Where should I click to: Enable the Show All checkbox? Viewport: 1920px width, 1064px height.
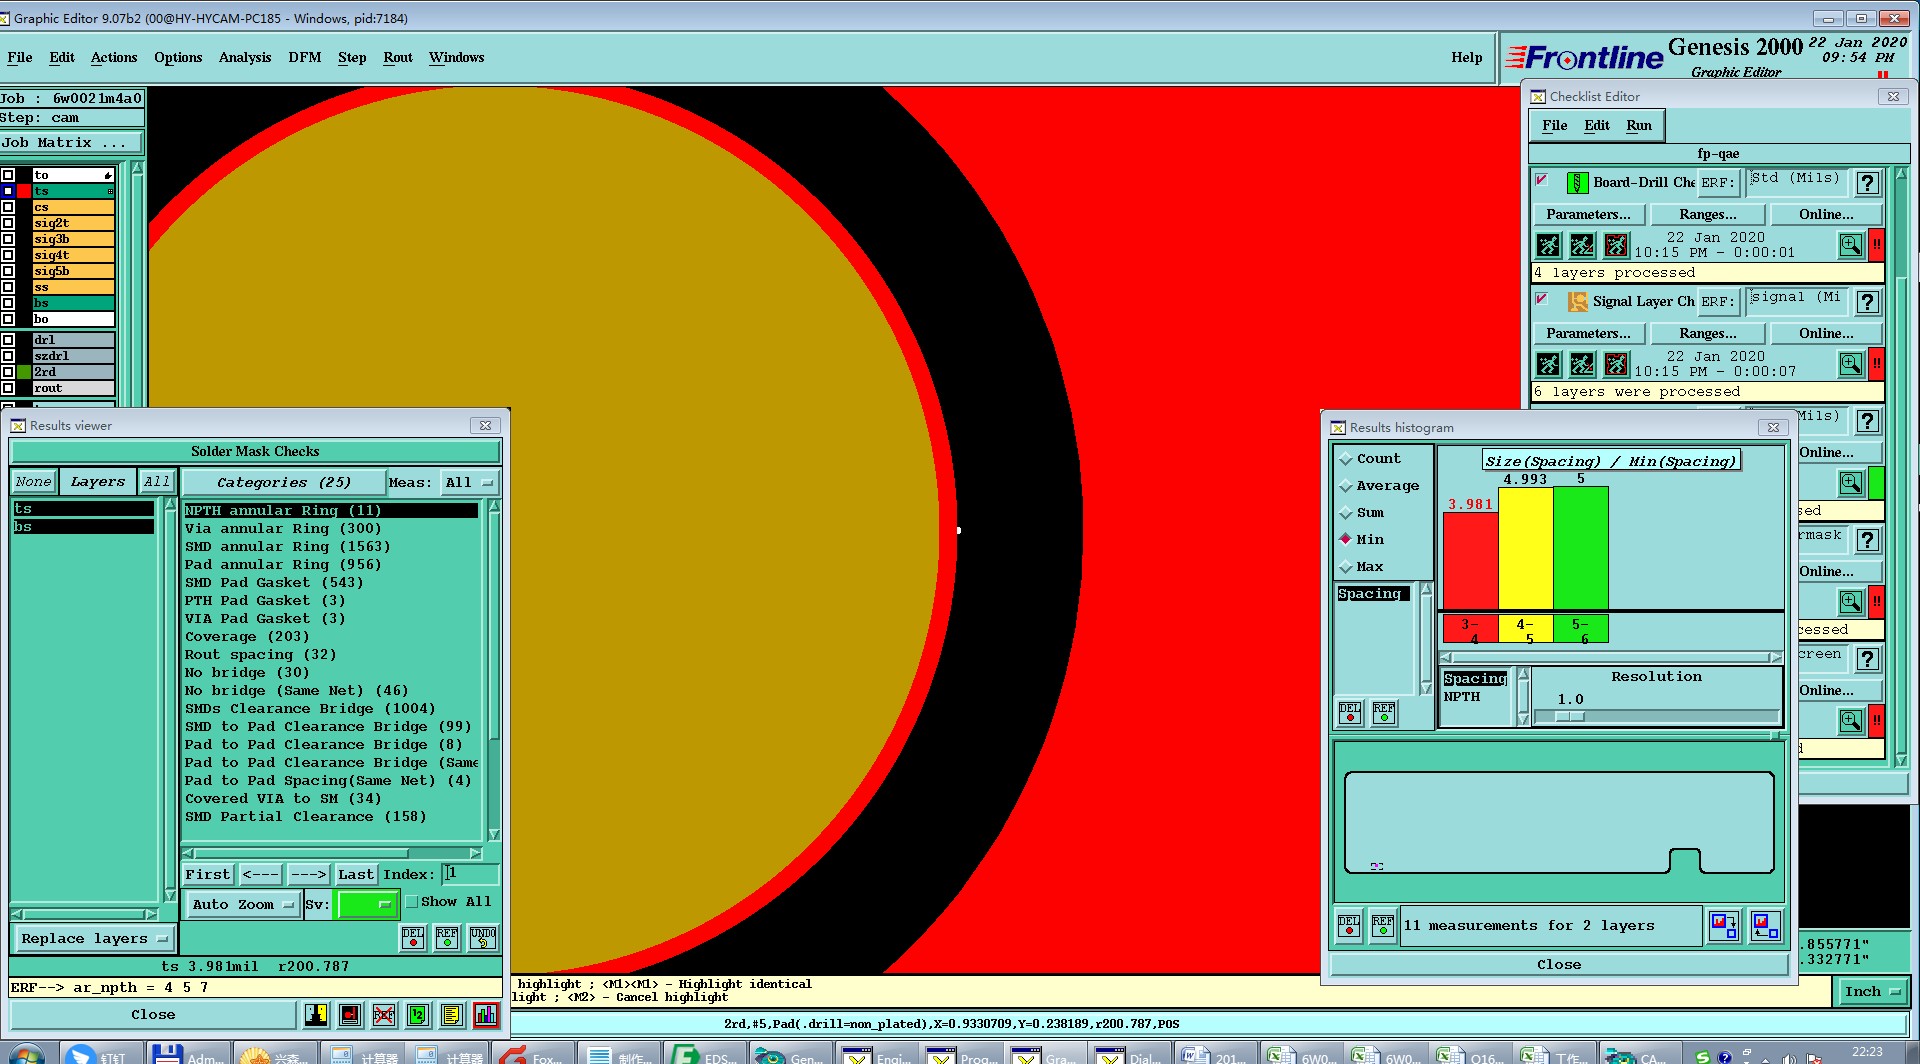(x=411, y=902)
